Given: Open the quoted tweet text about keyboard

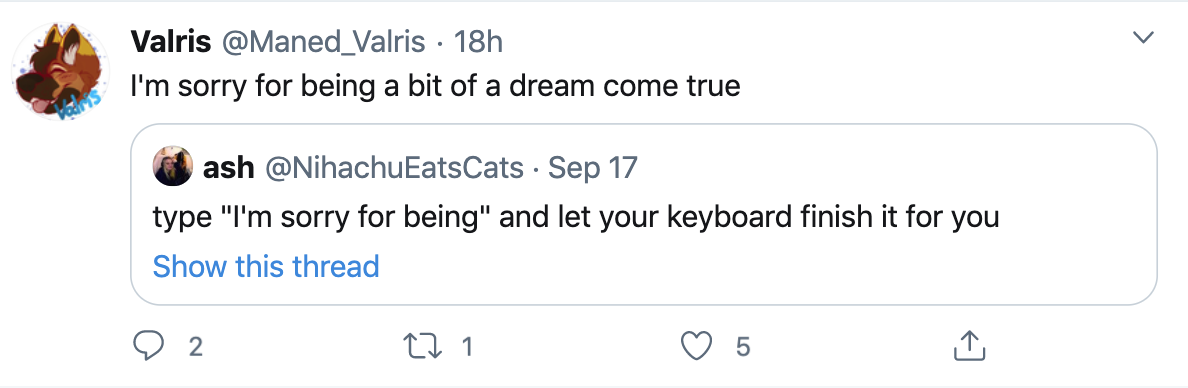Looking at the screenshot, I should click(576, 218).
